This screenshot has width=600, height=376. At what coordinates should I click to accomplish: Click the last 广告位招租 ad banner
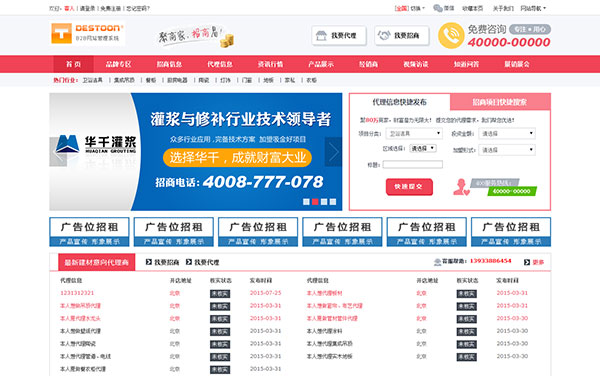(x=511, y=232)
